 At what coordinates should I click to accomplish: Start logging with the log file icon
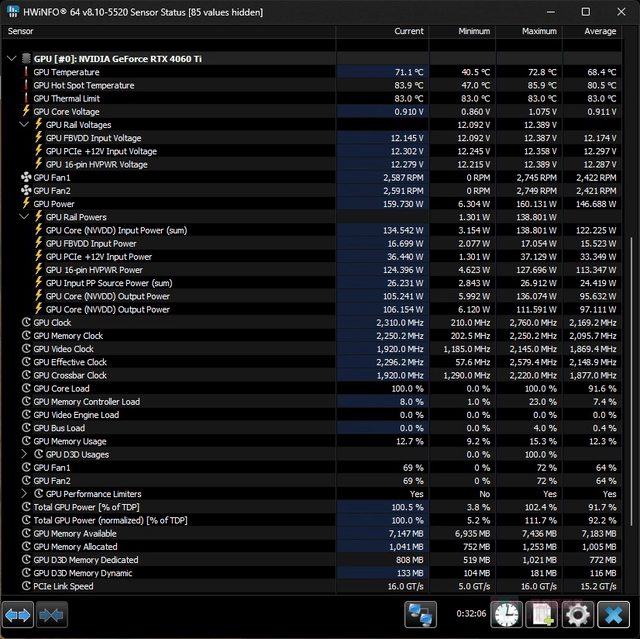click(542, 615)
